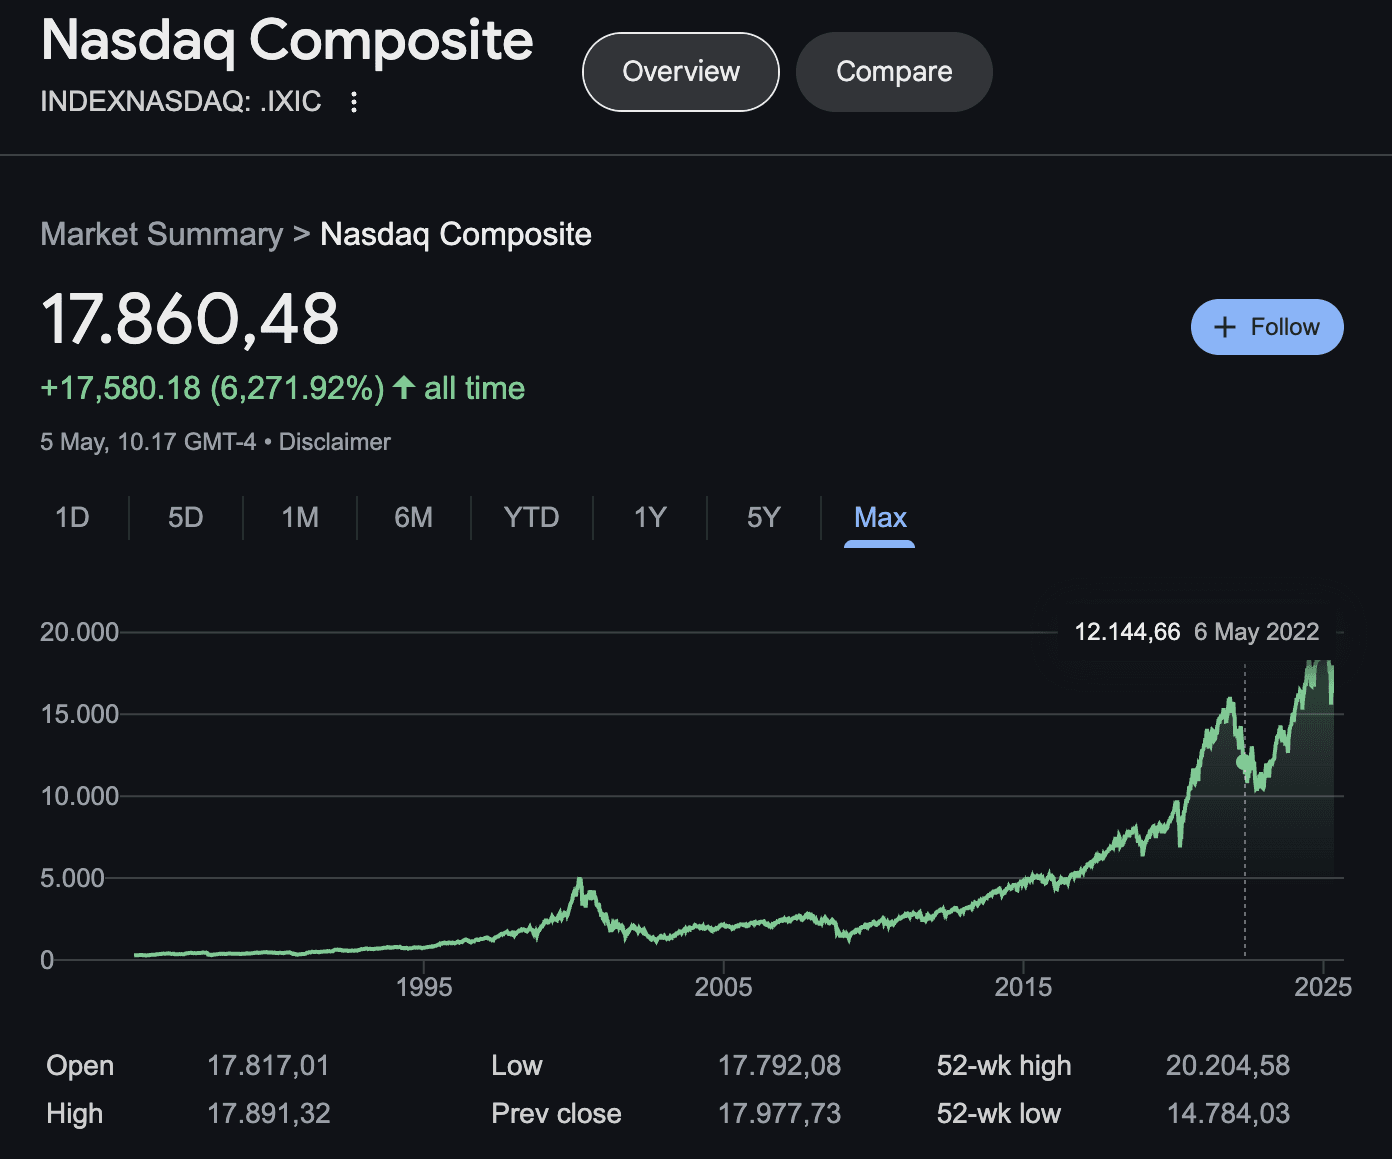Select the Max time range tab
The height and width of the screenshot is (1159, 1392).
point(880,517)
